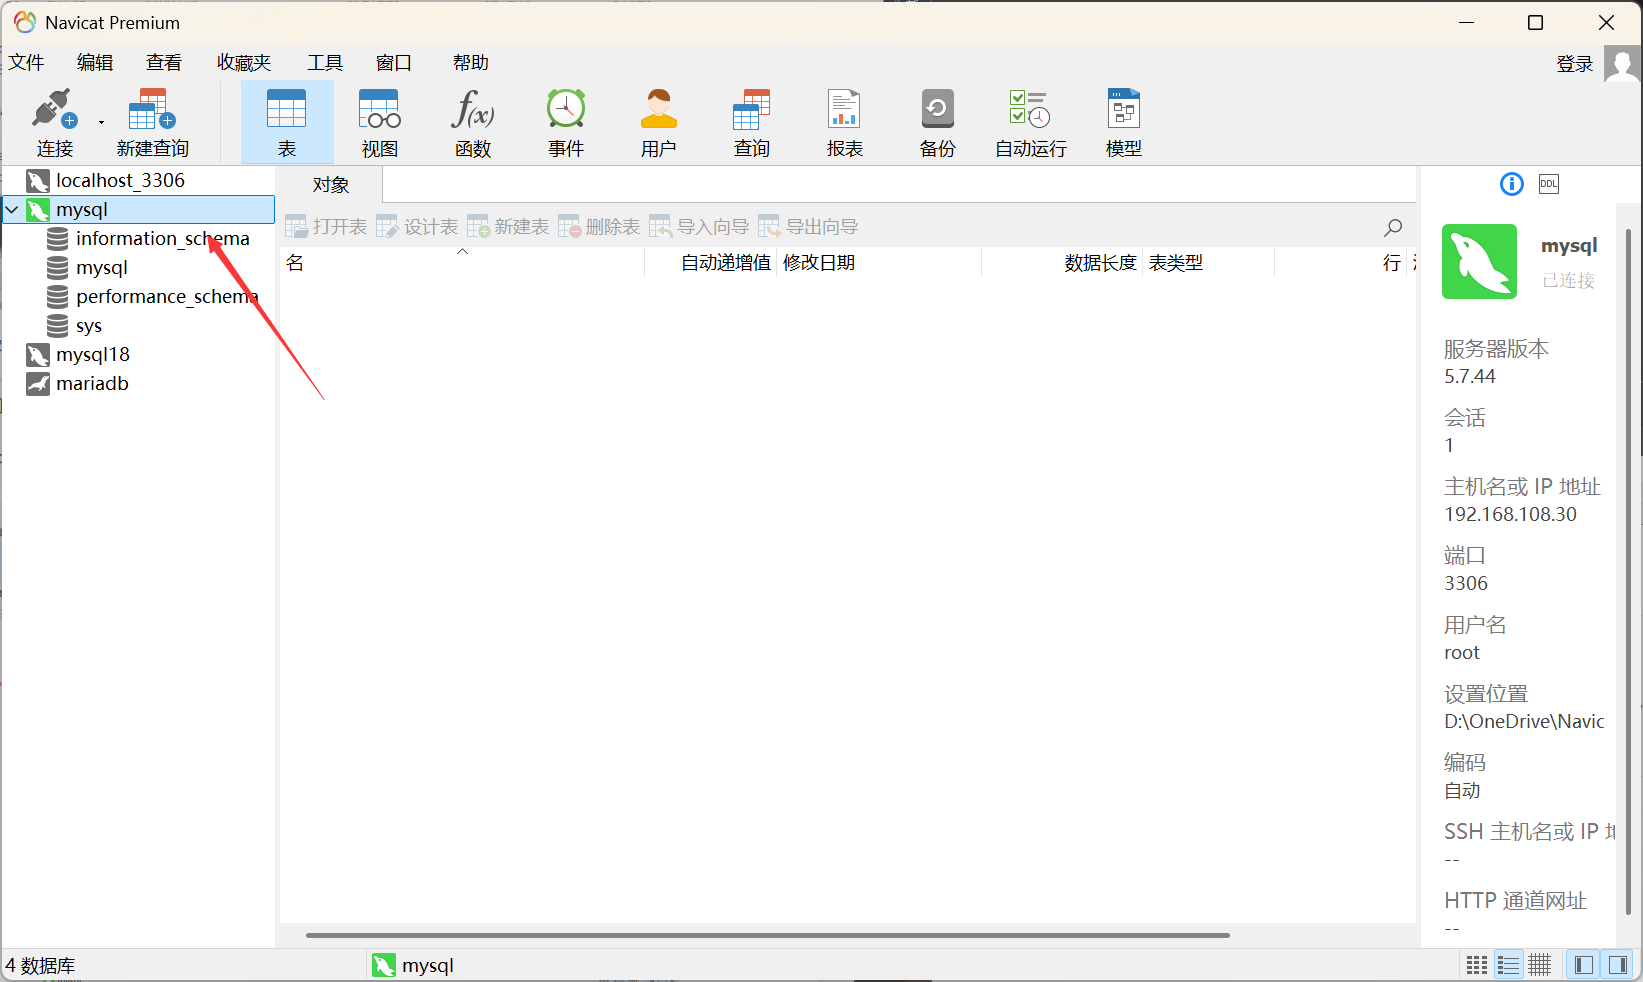The width and height of the screenshot is (1643, 982).
Task: Sort by the 表类型 column header
Action: (1208, 263)
